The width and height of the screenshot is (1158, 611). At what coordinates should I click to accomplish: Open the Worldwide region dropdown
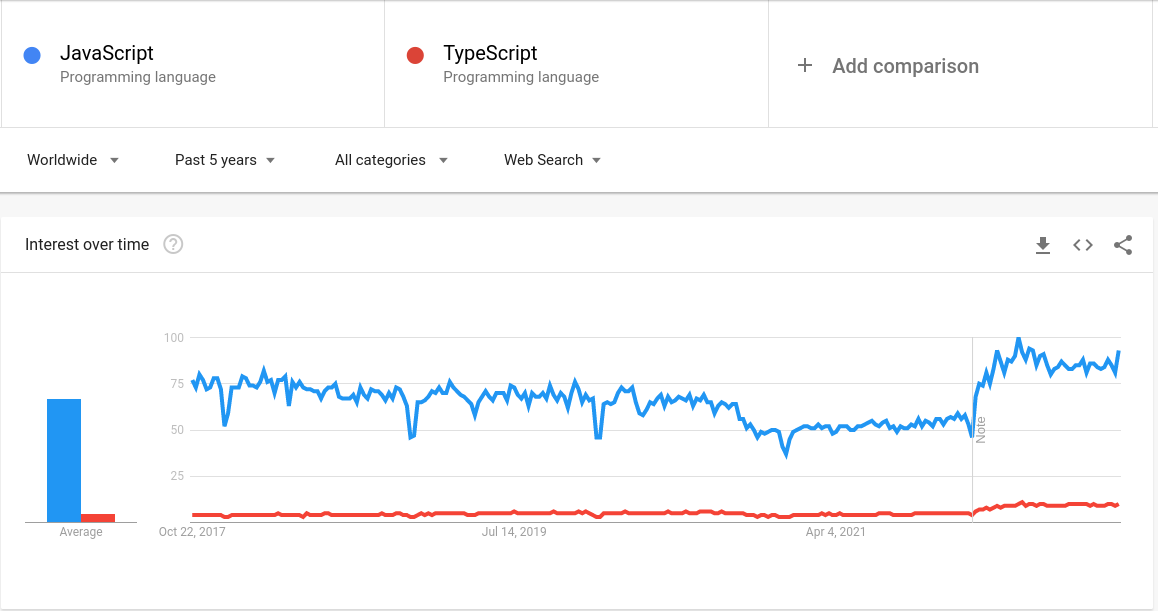coord(73,160)
